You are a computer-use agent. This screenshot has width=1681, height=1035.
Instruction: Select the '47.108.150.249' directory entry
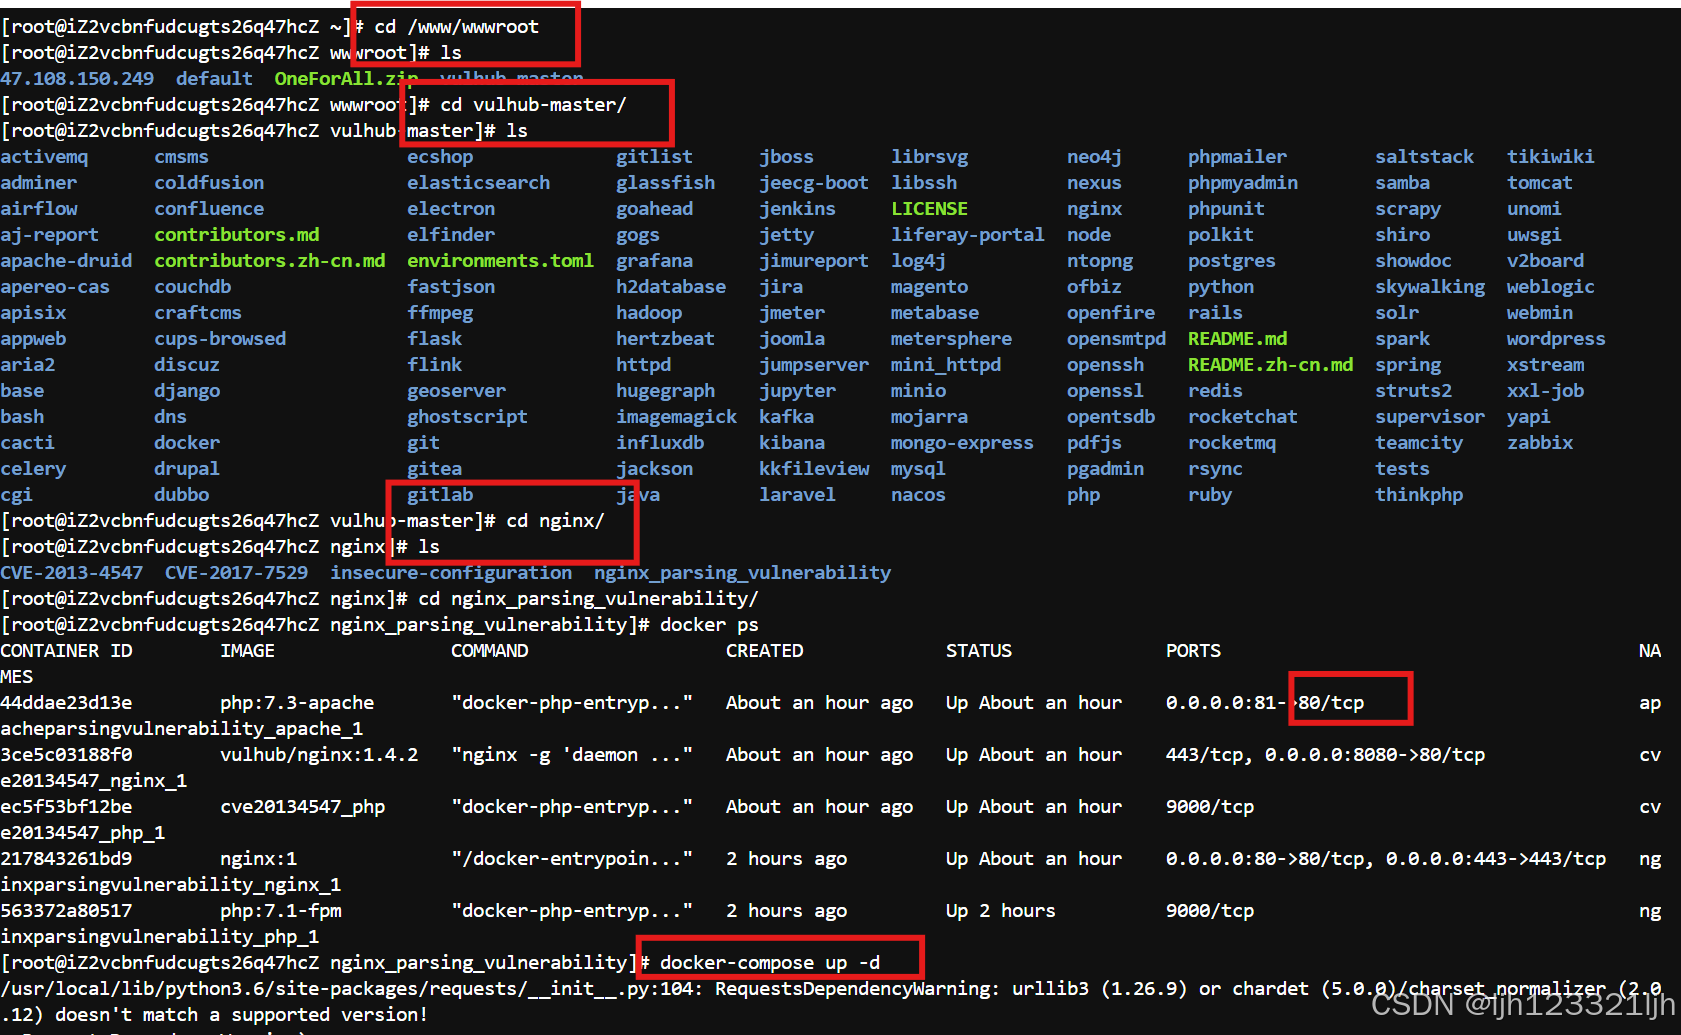pyautogui.click(x=77, y=79)
